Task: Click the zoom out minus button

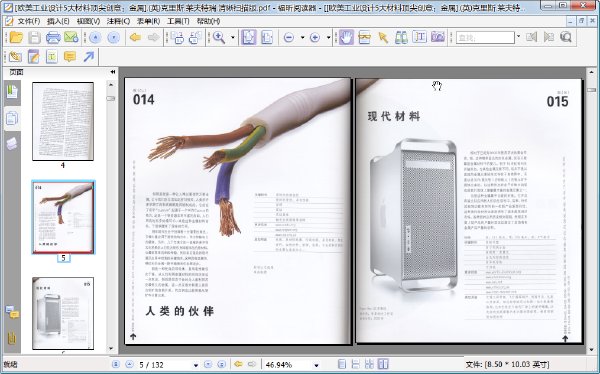Action: tap(289, 38)
